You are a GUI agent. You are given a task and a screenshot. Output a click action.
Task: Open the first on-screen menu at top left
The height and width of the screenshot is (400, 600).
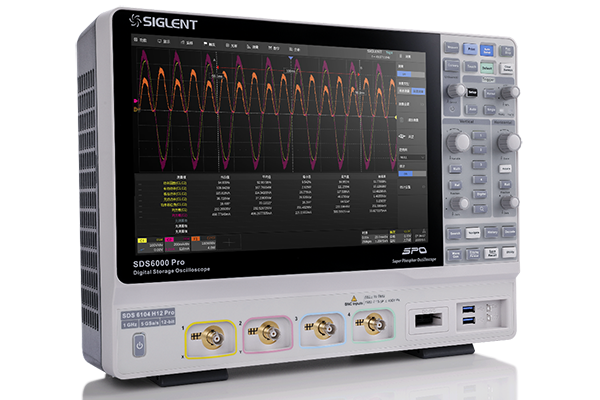(140, 40)
